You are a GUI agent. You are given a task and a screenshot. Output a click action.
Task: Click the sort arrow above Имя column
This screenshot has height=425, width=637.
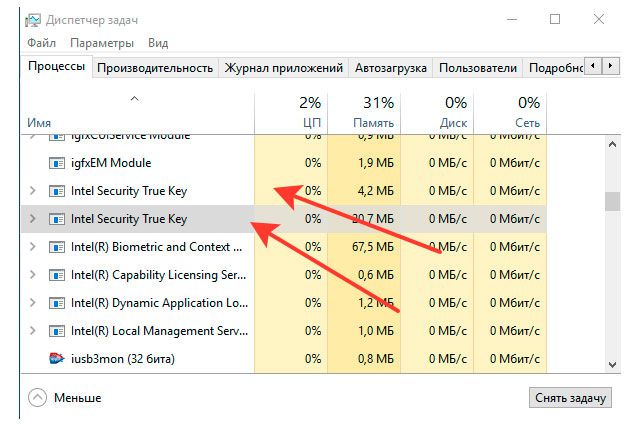tap(134, 99)
